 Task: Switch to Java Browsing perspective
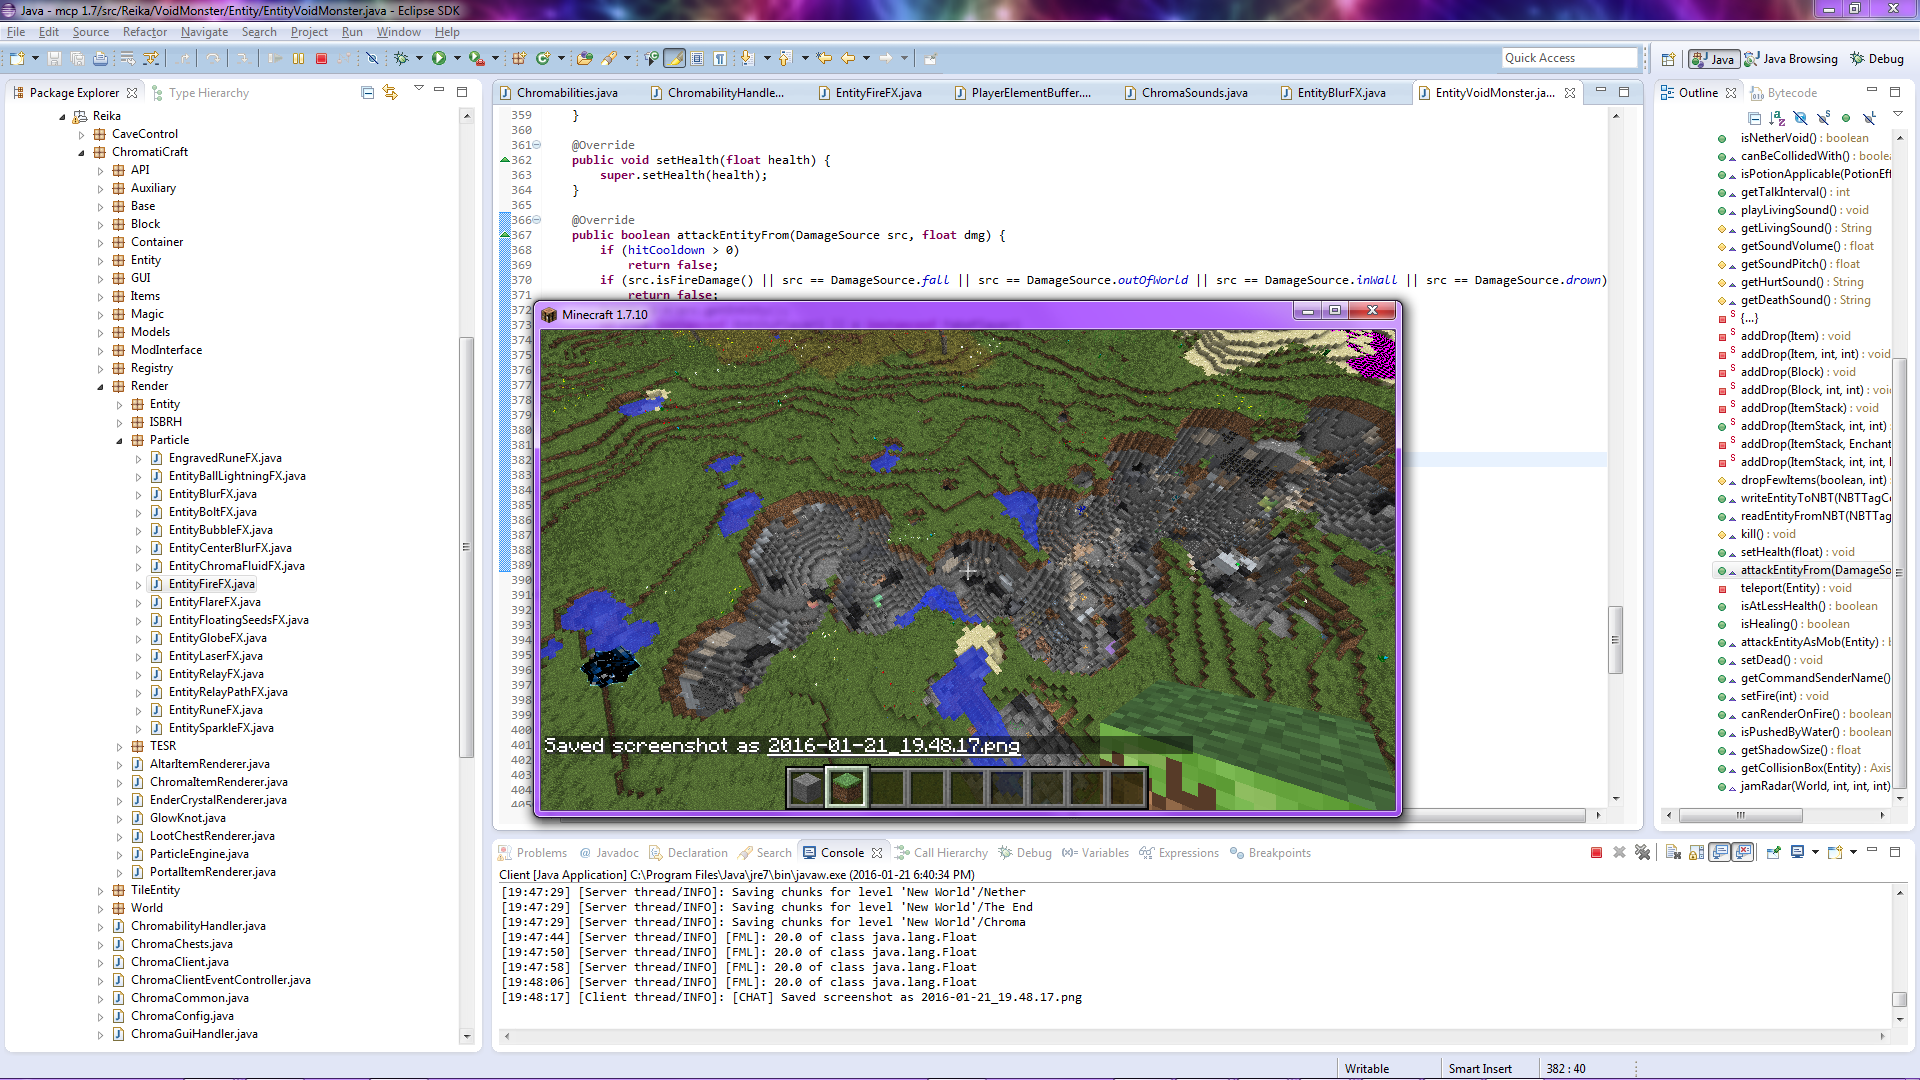[1791, 59]
